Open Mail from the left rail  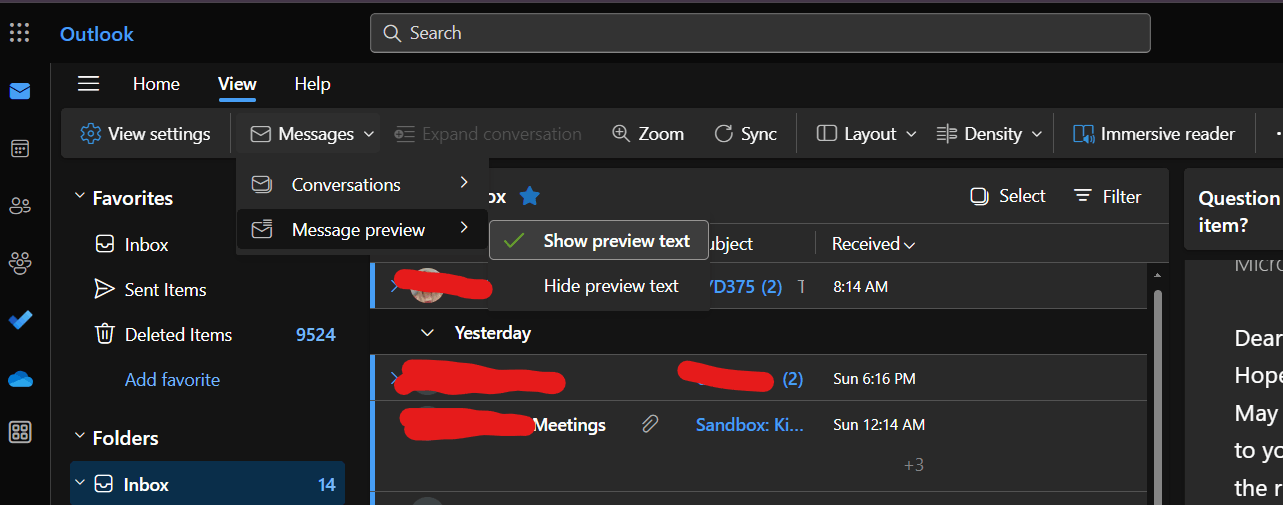(x=20, y=92)
